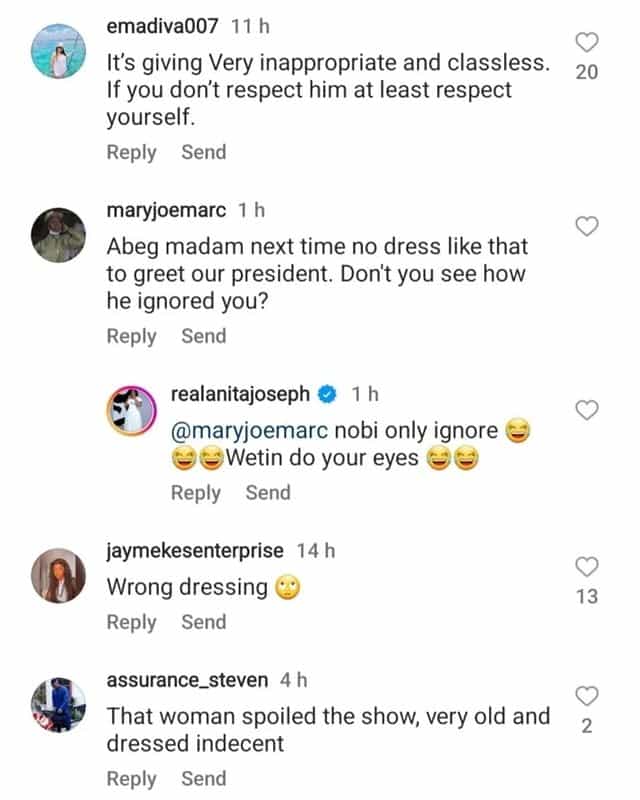Viewport: 640px width, 800px height.
Task: Reply to realanitajoseph's reply
Action: tap(196, 492)
